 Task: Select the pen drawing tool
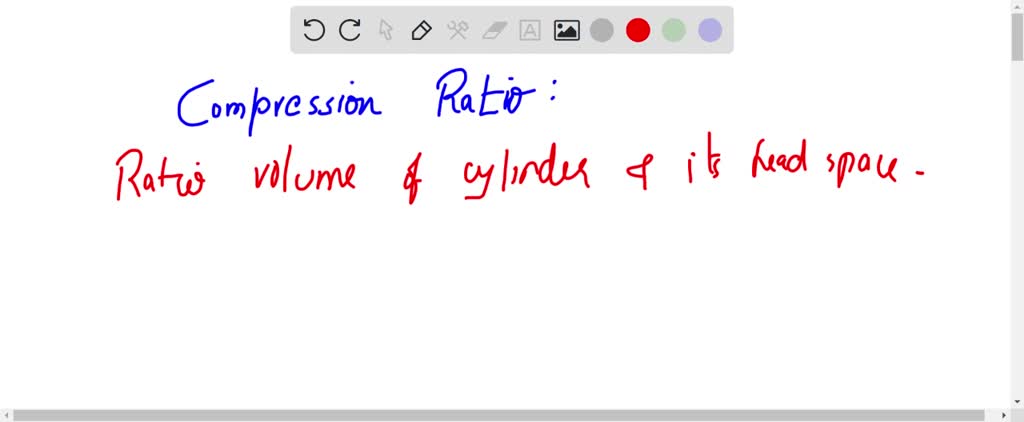(x=422, y=30)
